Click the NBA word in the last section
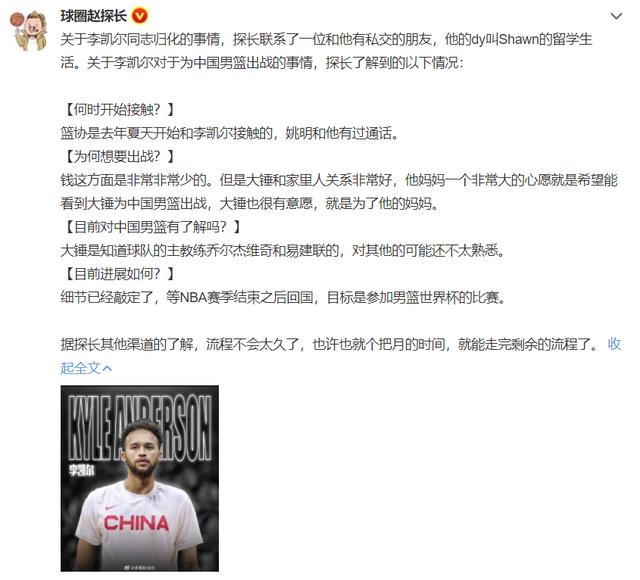The height and width of the screenshot is (580, 640). click(193, 298)
